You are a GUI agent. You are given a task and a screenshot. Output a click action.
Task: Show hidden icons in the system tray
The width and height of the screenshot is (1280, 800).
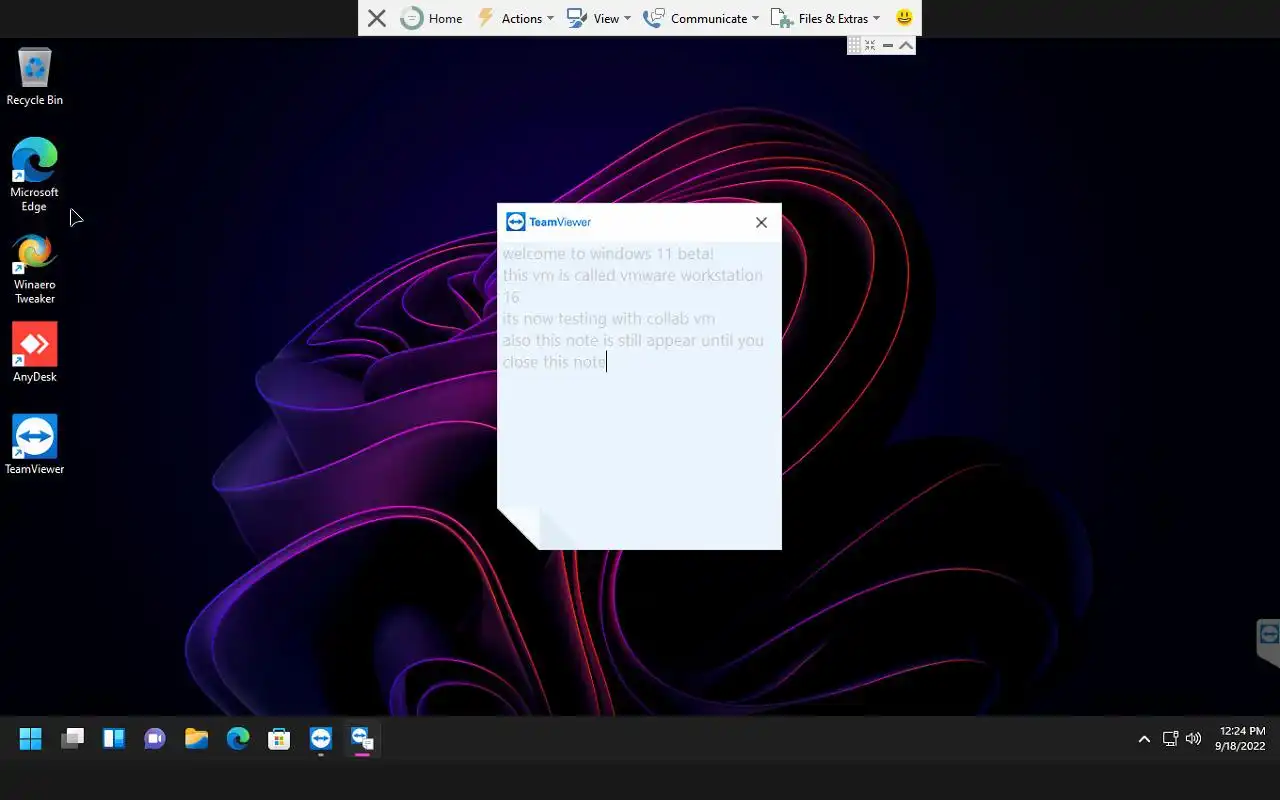(1144, 739)
